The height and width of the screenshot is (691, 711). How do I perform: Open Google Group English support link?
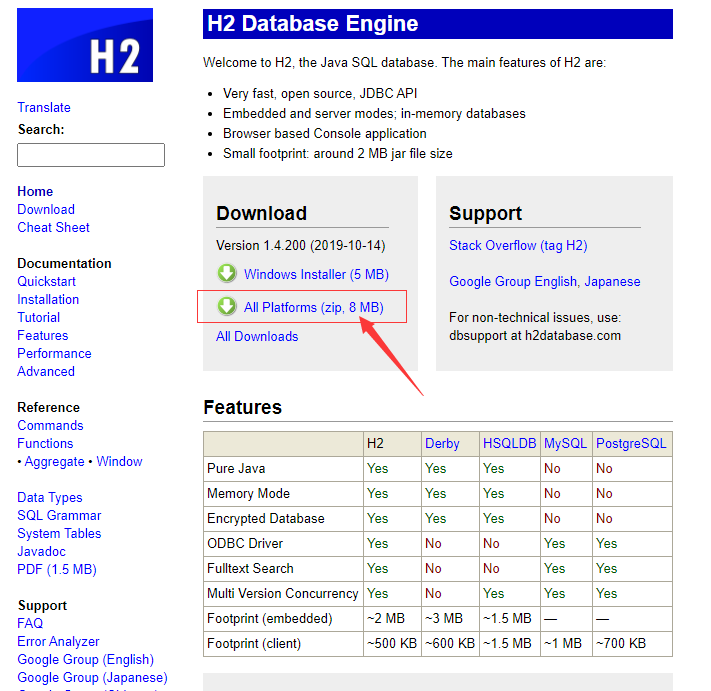point(513,282)
